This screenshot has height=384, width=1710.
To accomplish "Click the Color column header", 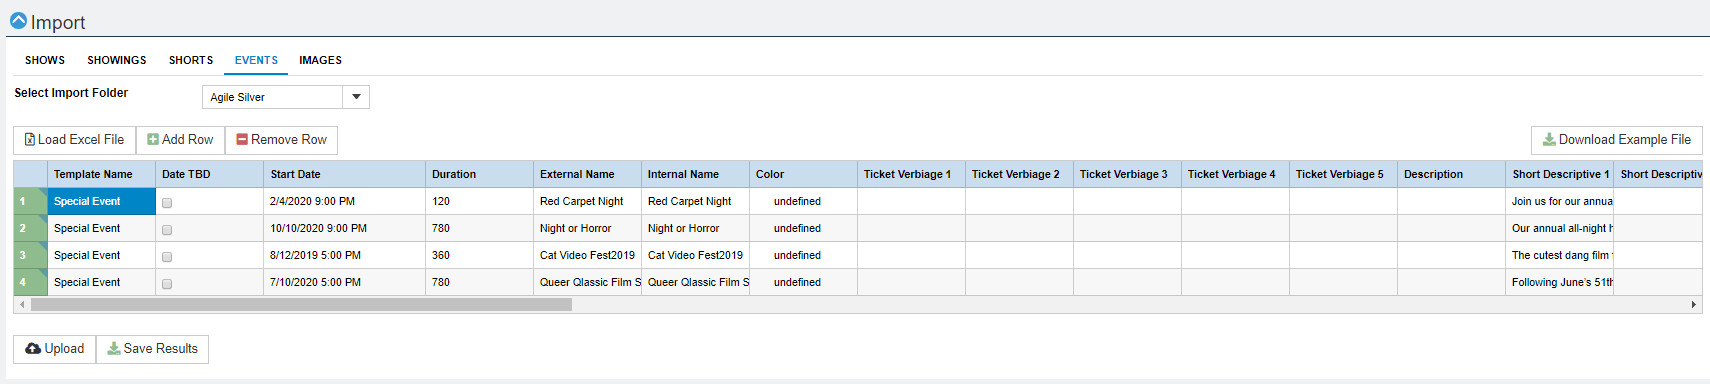I will [x=803, y=174].
